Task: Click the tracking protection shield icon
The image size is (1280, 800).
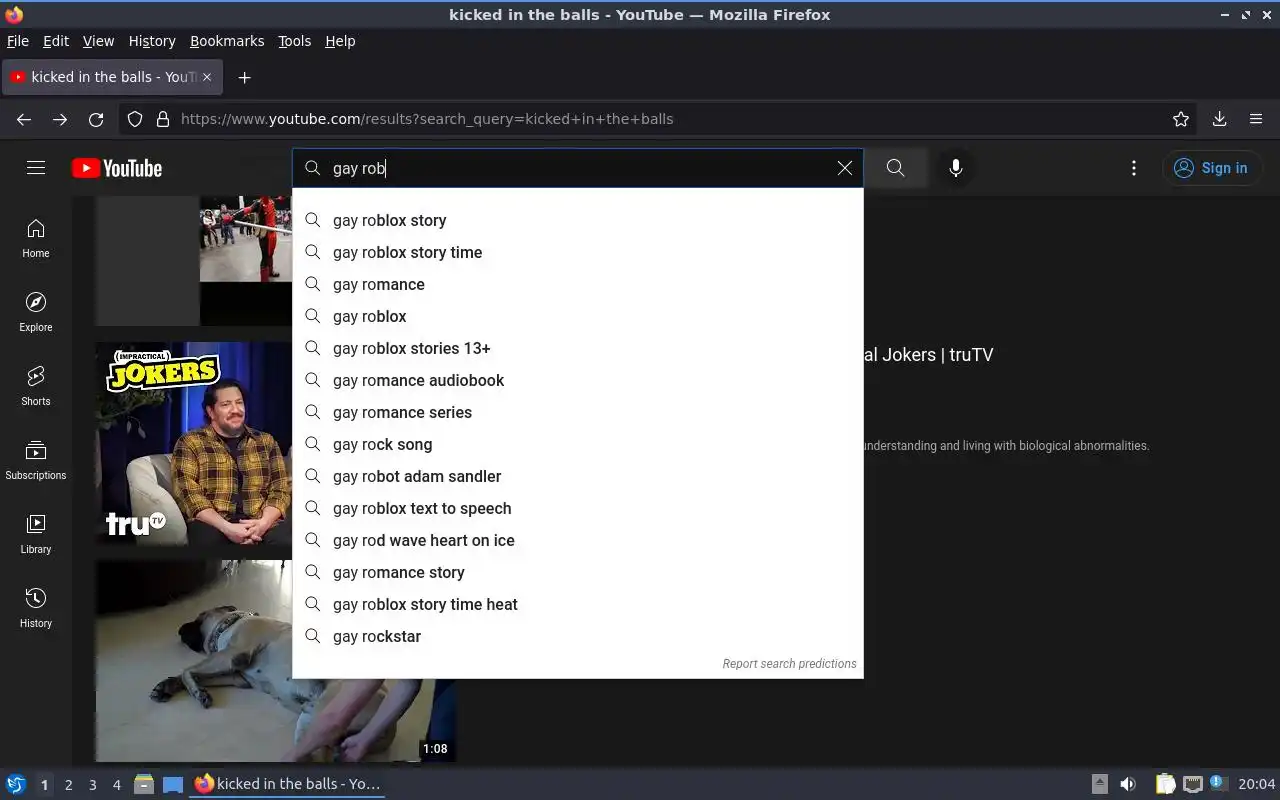Action: [x=135, y=119]
